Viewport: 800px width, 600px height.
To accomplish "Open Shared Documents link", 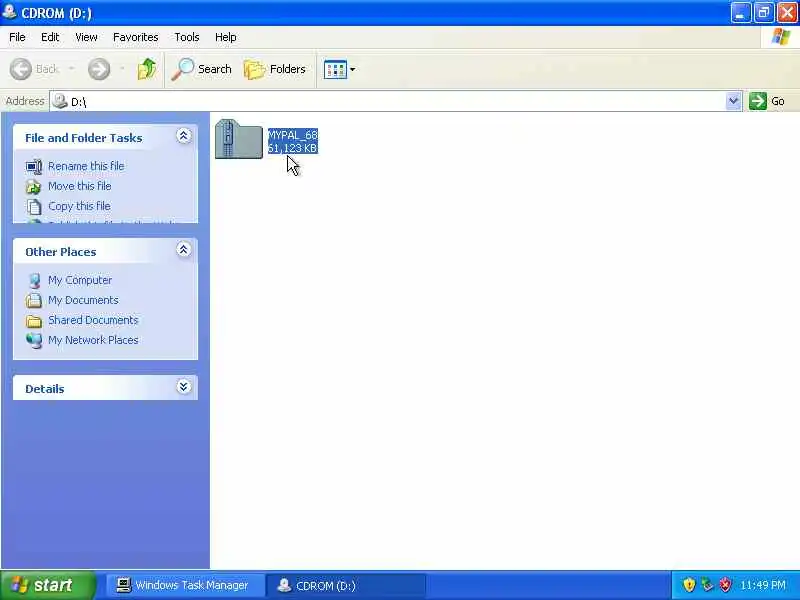I will [x=93, y=320].
